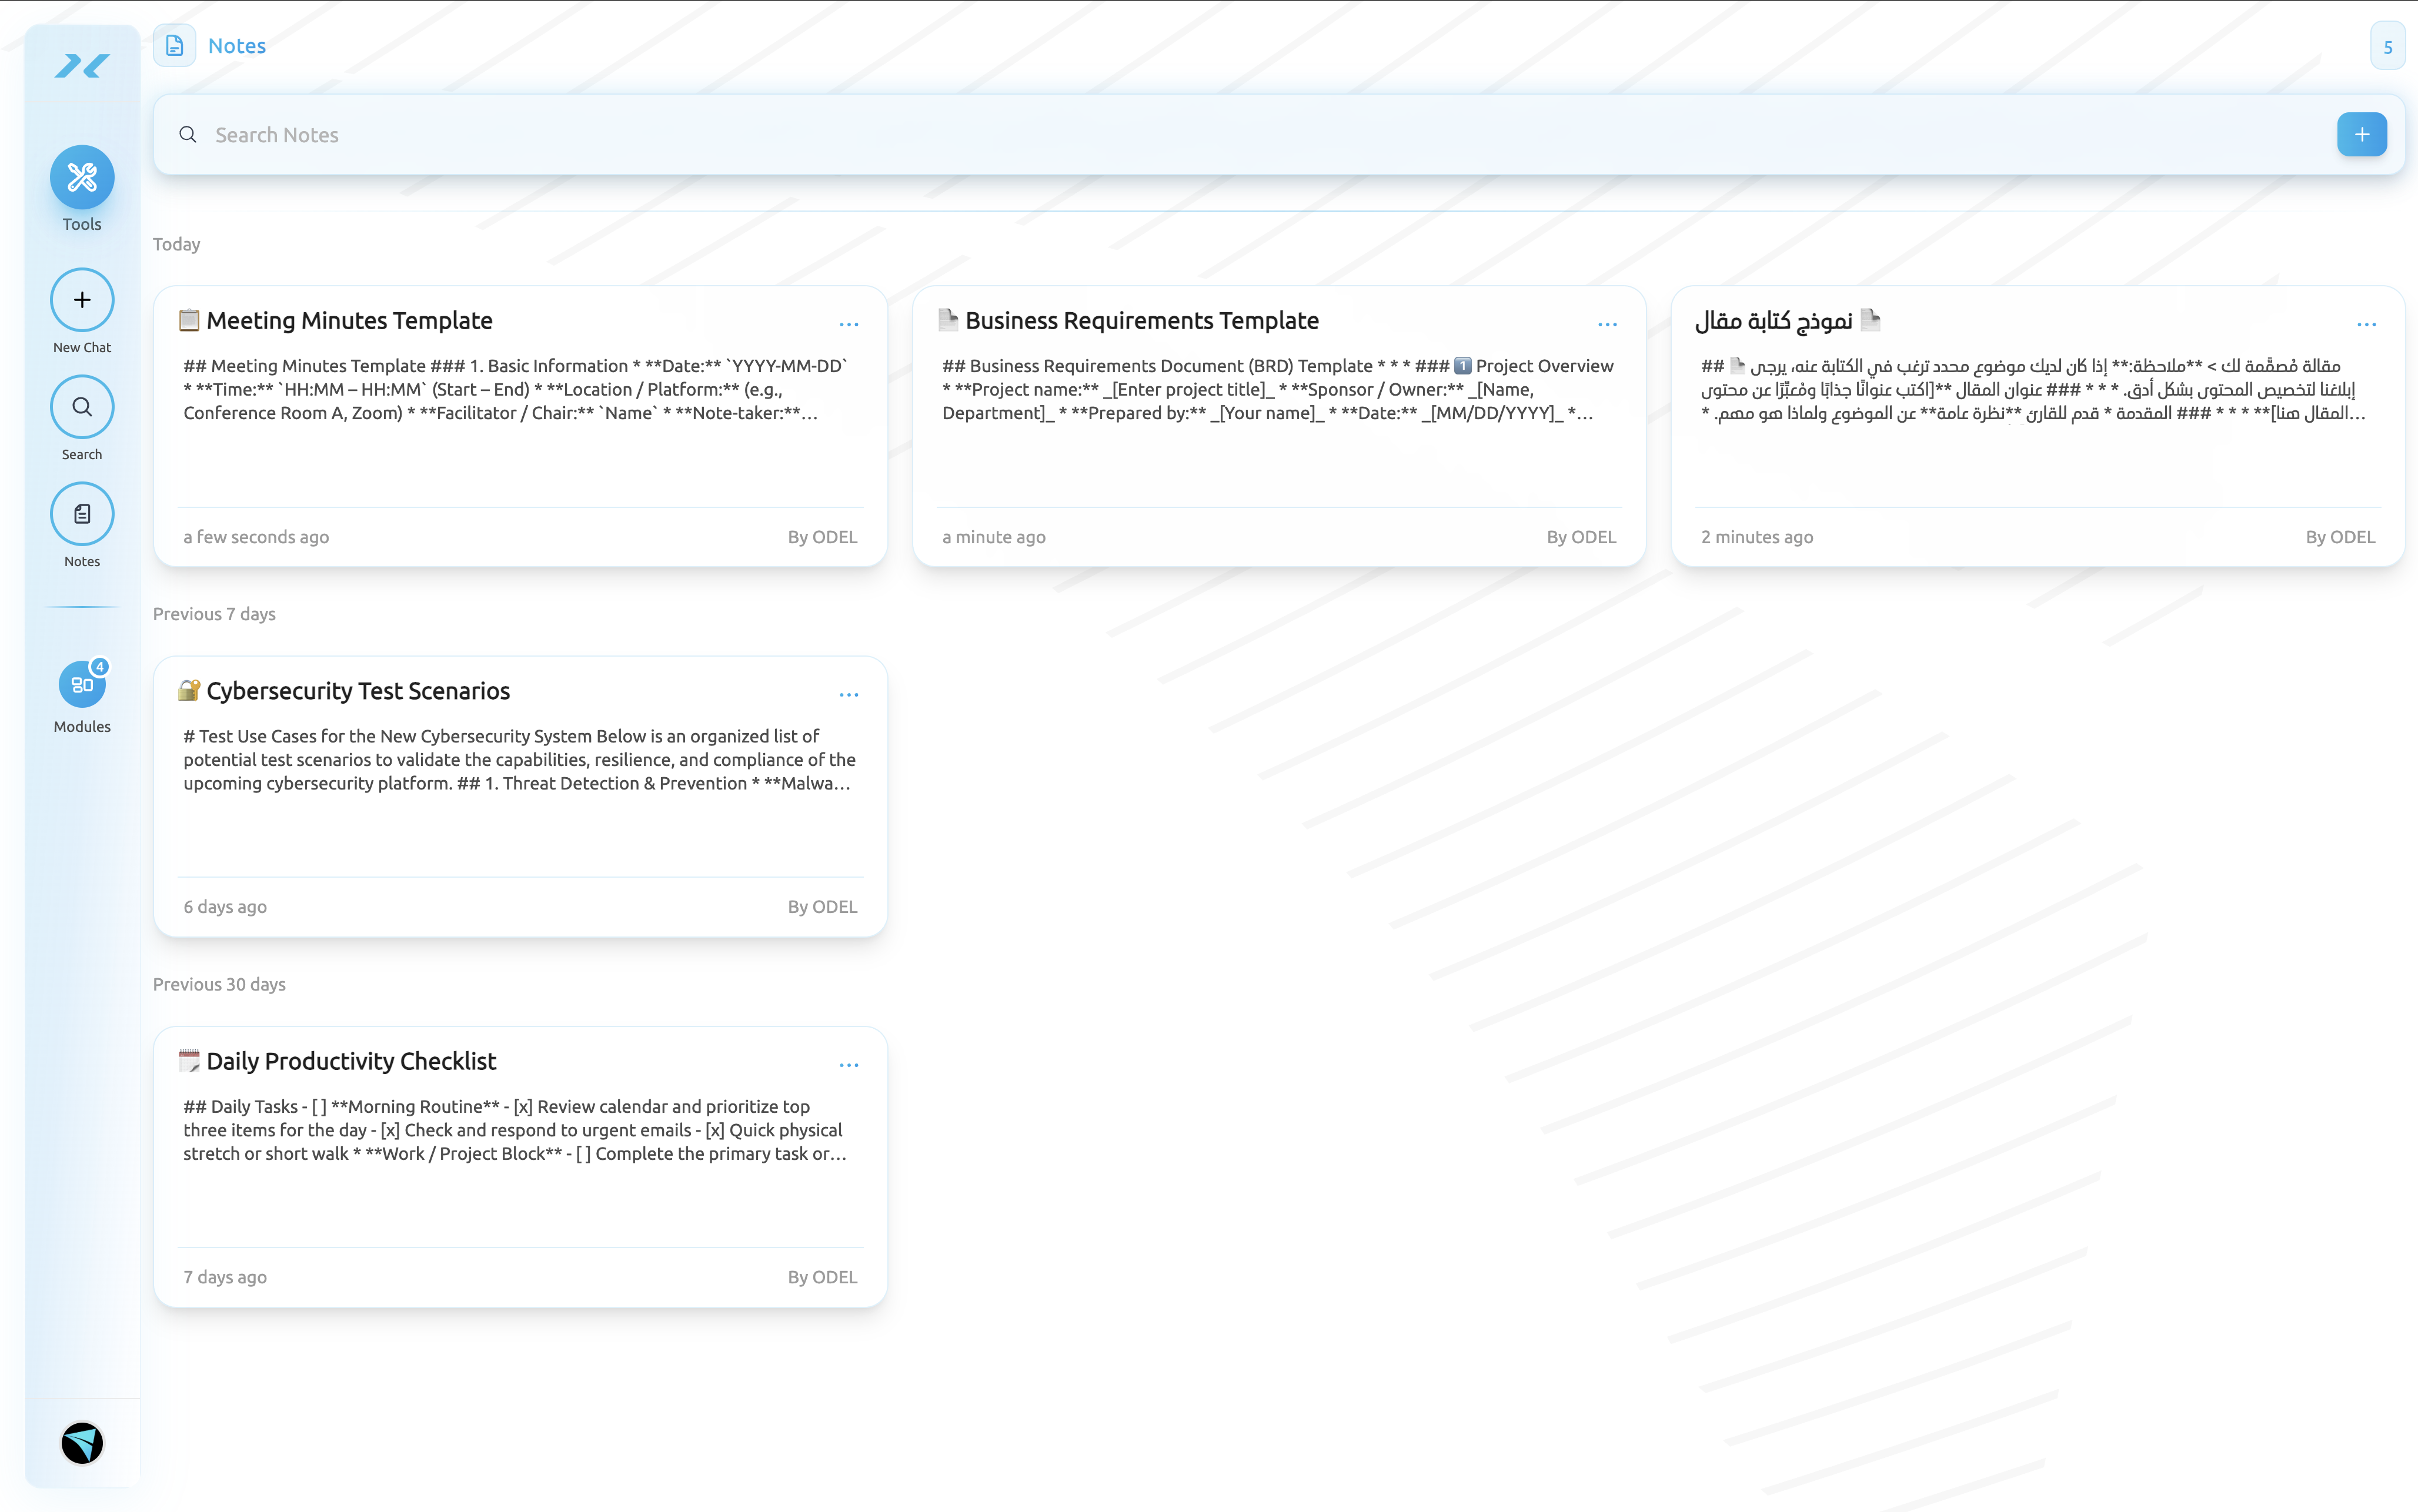Create a new note with plus button
This screenshot has height=1512, width=2418.
click(x=2361, y=135)
